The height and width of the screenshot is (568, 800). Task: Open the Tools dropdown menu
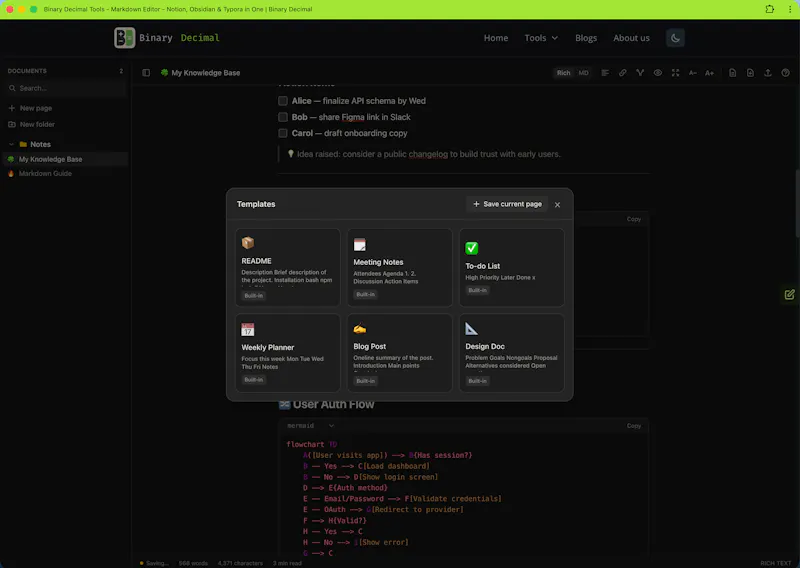(541, 38)
